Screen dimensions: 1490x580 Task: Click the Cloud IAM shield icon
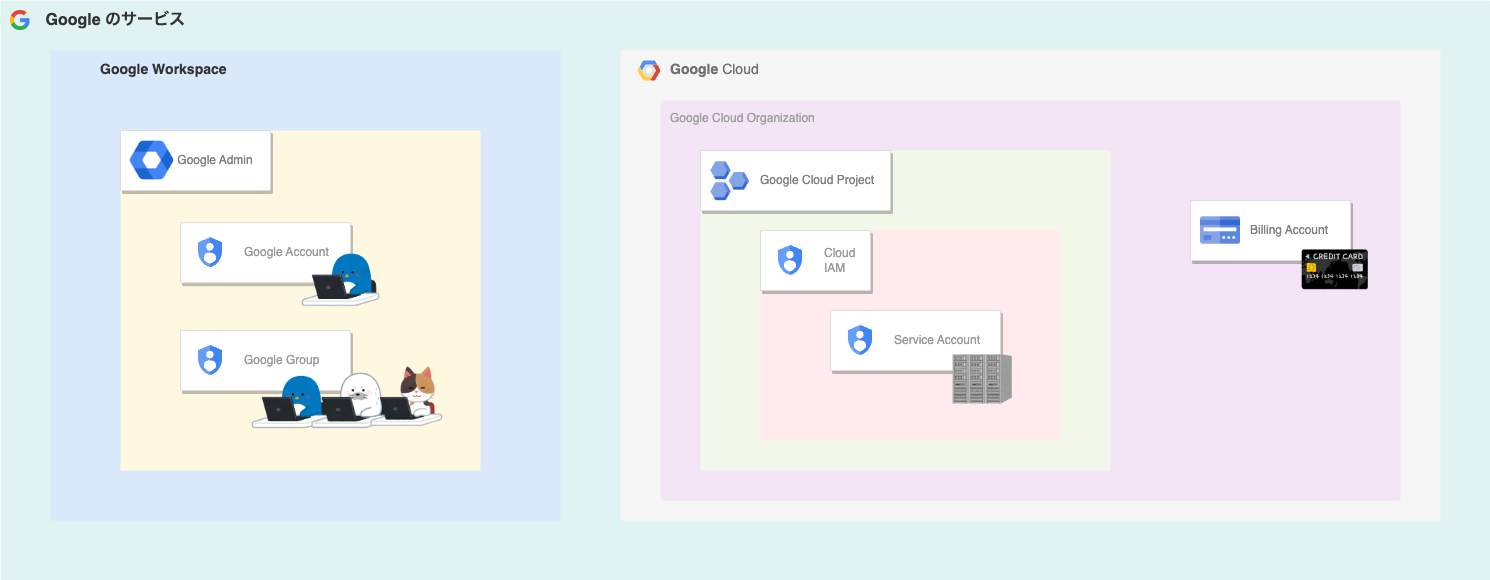pyautogui.click(x=790, y=261)
